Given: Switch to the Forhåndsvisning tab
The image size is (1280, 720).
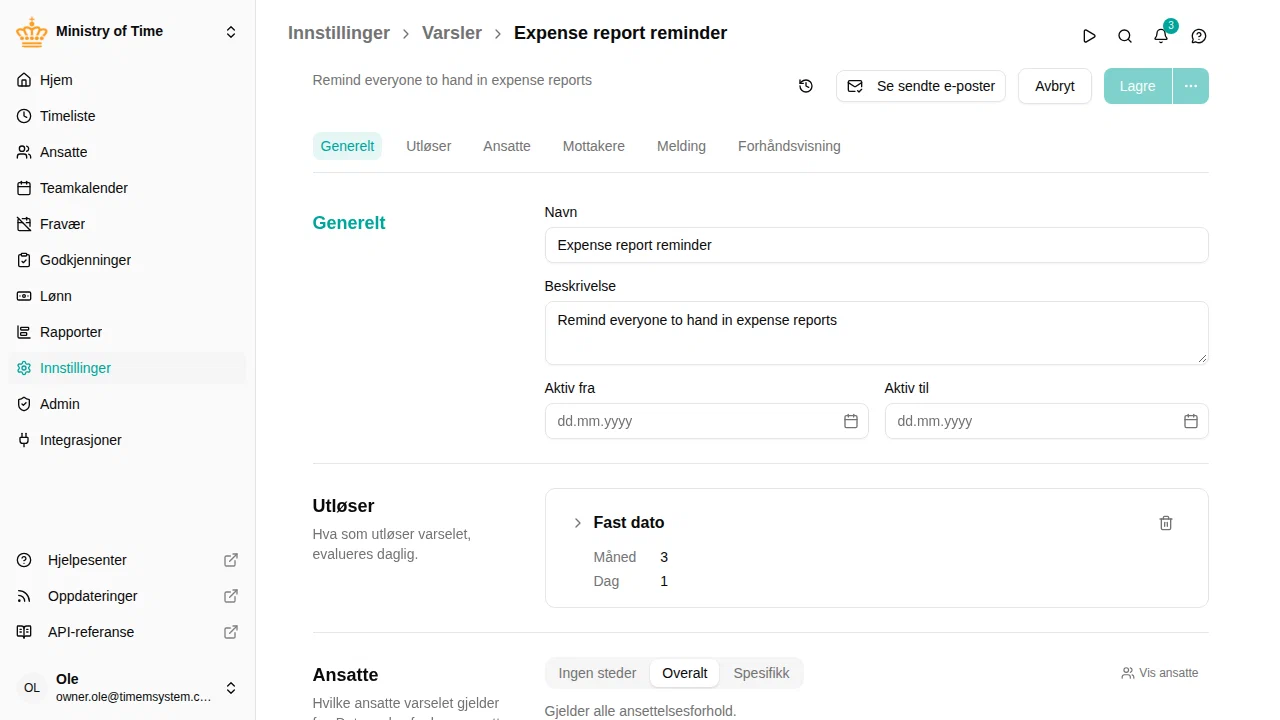Looking at the screenshot, I should [x=789, y=146].
